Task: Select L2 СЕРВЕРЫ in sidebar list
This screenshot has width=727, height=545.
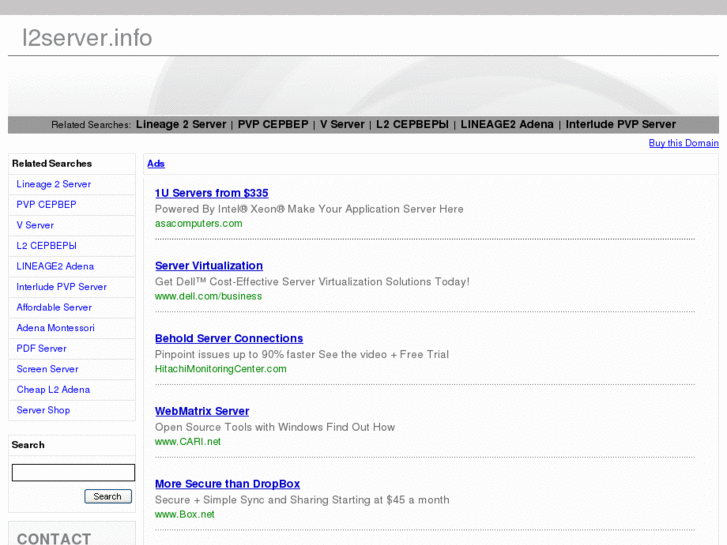Action: 46,245
